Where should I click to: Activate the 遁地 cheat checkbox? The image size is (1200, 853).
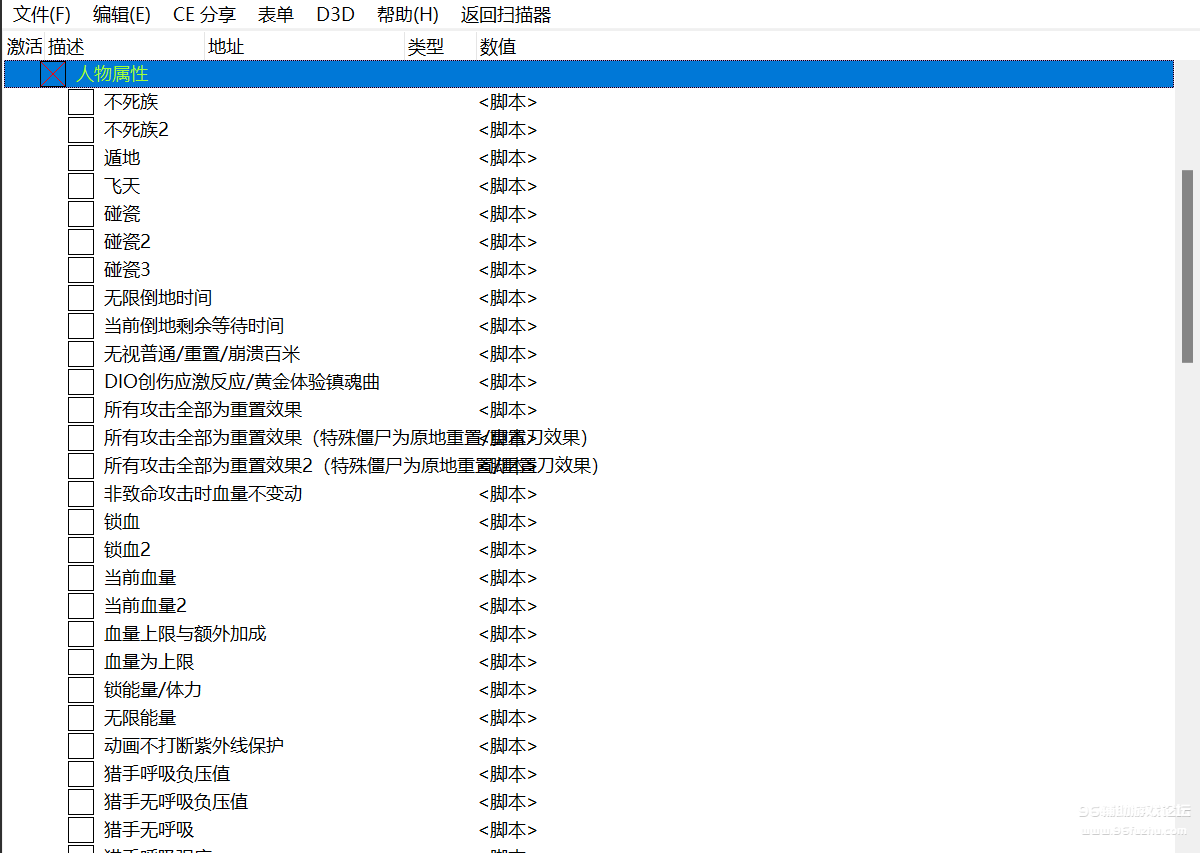[81, 158]
